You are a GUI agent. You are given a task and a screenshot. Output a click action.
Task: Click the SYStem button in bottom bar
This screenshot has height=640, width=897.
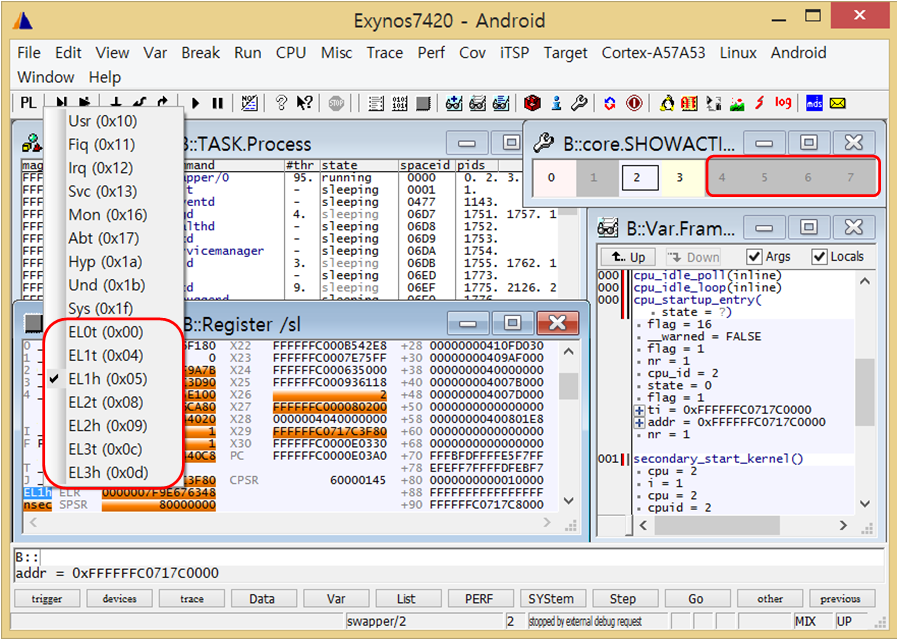551,599
